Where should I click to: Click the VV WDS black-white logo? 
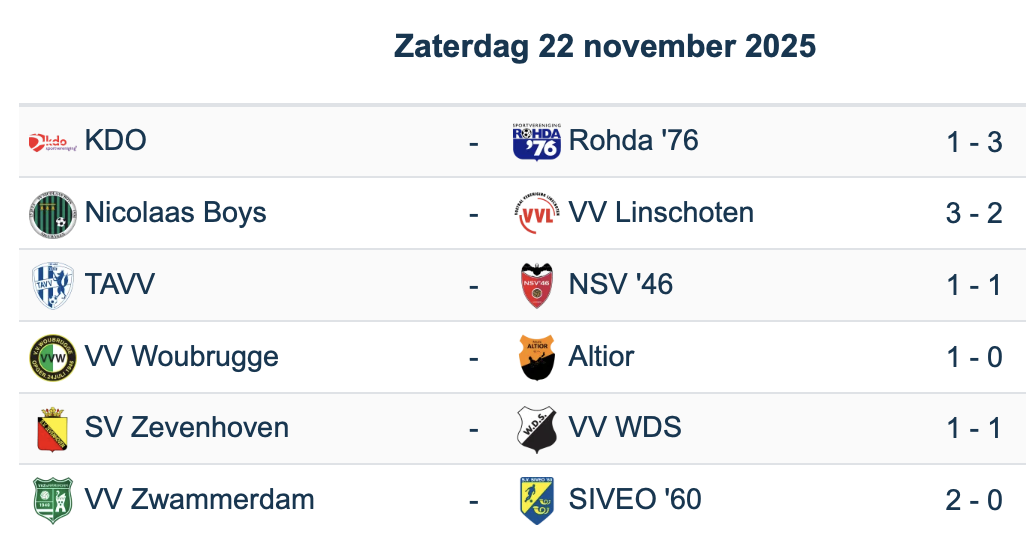click(x=536, y=429)
